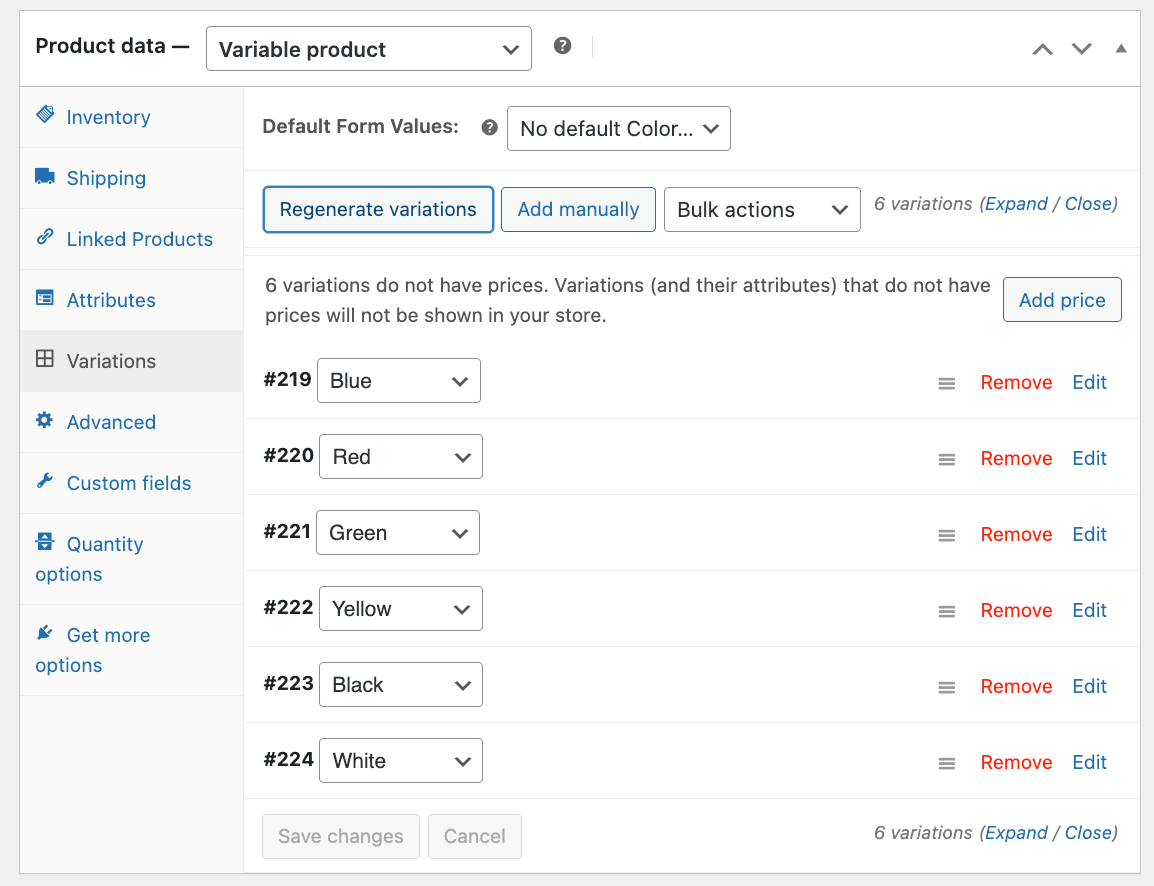The image size is (1154, 886).
Task: Click the Cancel button
Action: pyautogui.click(x=475, y=836)
